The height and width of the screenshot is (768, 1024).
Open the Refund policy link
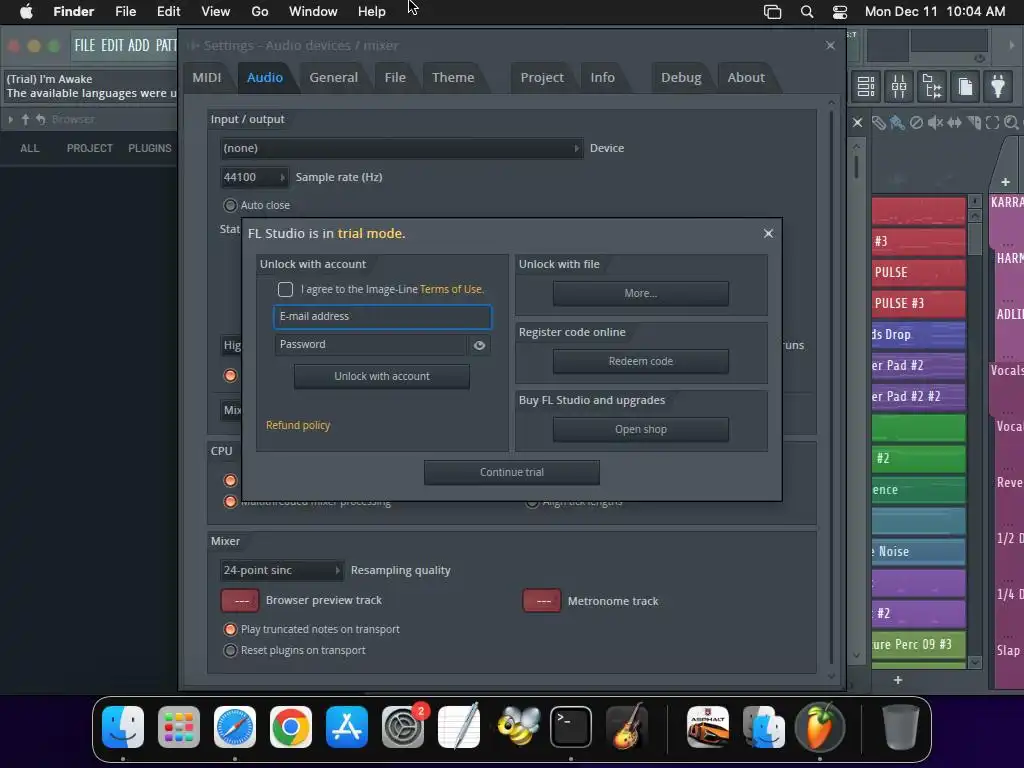298,425
